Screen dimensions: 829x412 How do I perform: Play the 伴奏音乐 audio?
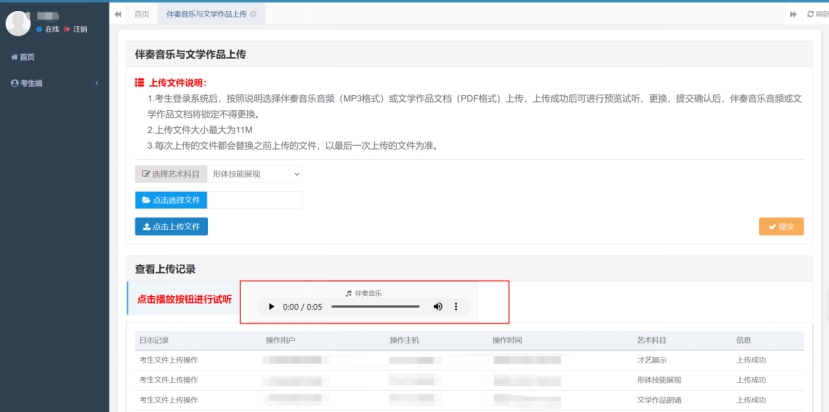tap(270, 307)
